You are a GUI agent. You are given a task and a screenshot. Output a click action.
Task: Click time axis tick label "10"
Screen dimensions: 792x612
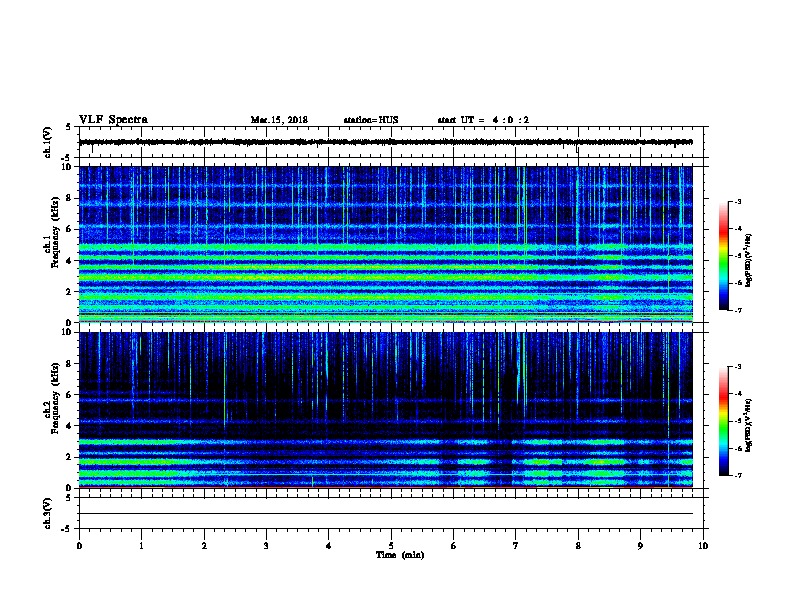click(x=703, y=546)
